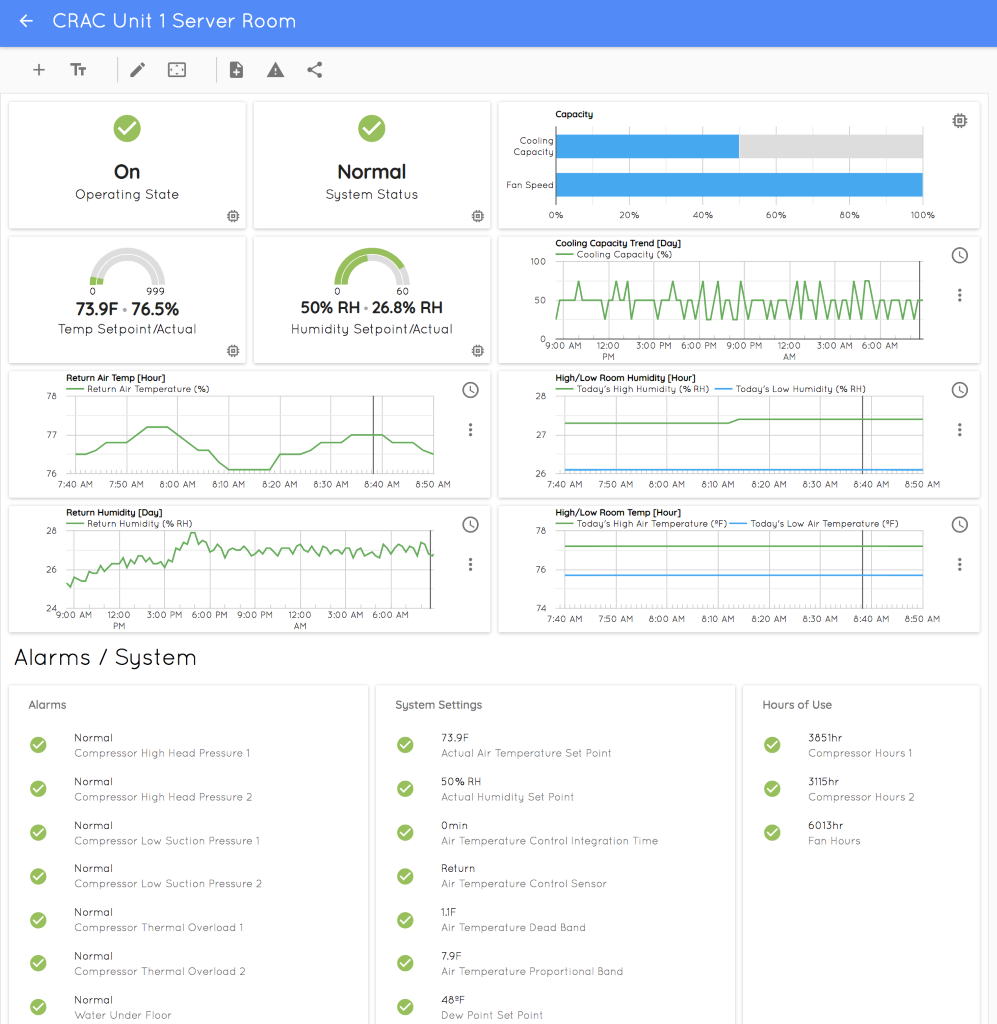
Task: Click chip icon on Operating State card
Action: coord(233,216)
